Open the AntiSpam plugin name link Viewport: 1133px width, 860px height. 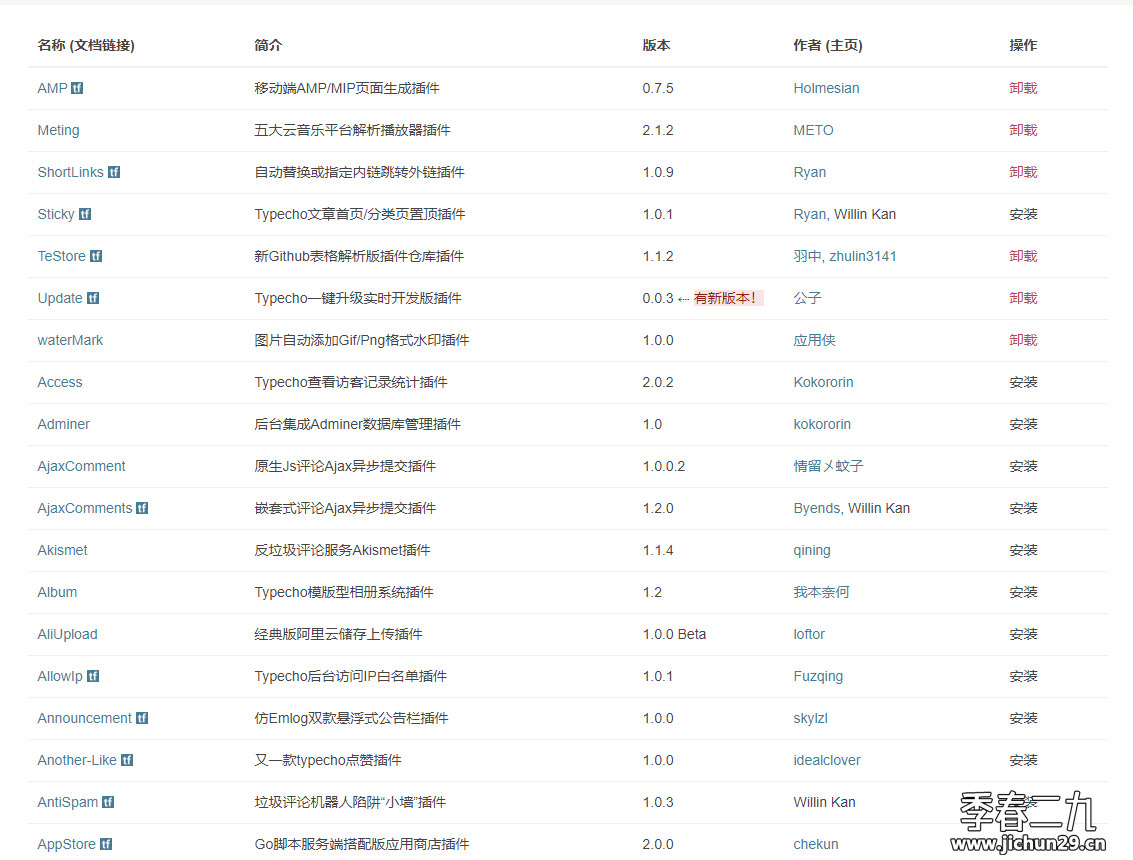tap(68, 801)
